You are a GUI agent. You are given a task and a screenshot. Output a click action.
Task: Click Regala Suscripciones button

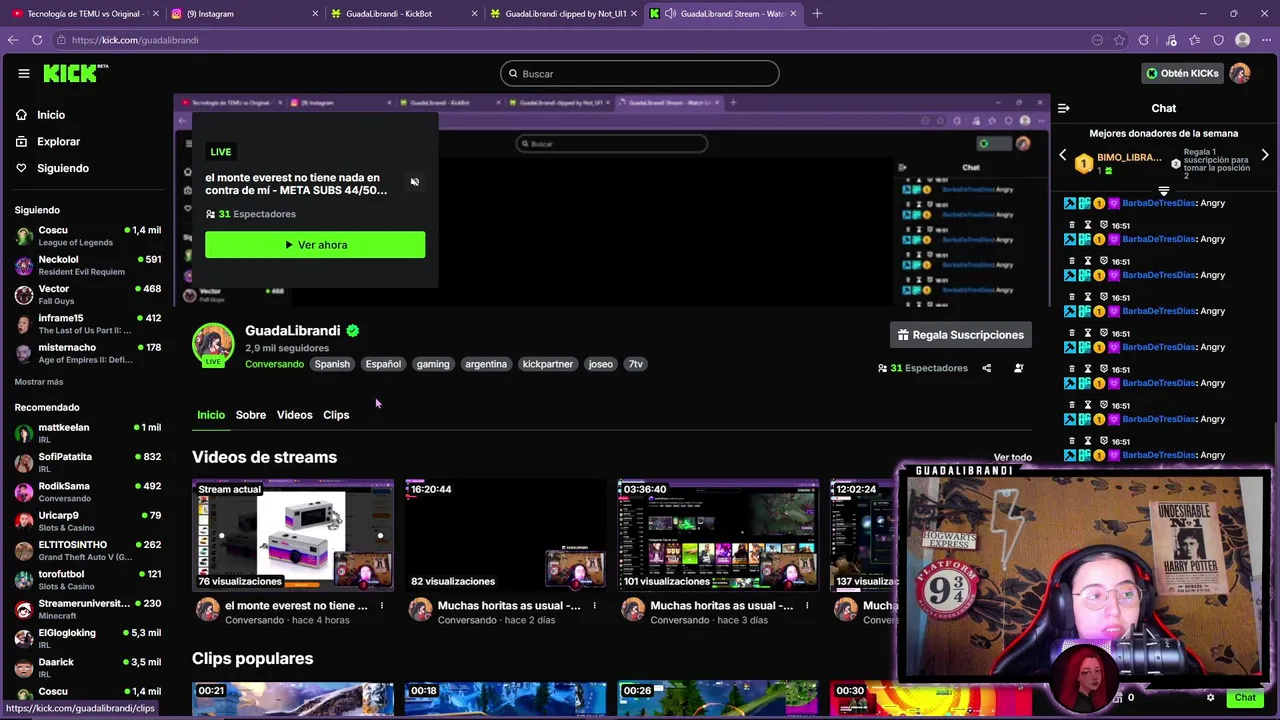960,335
